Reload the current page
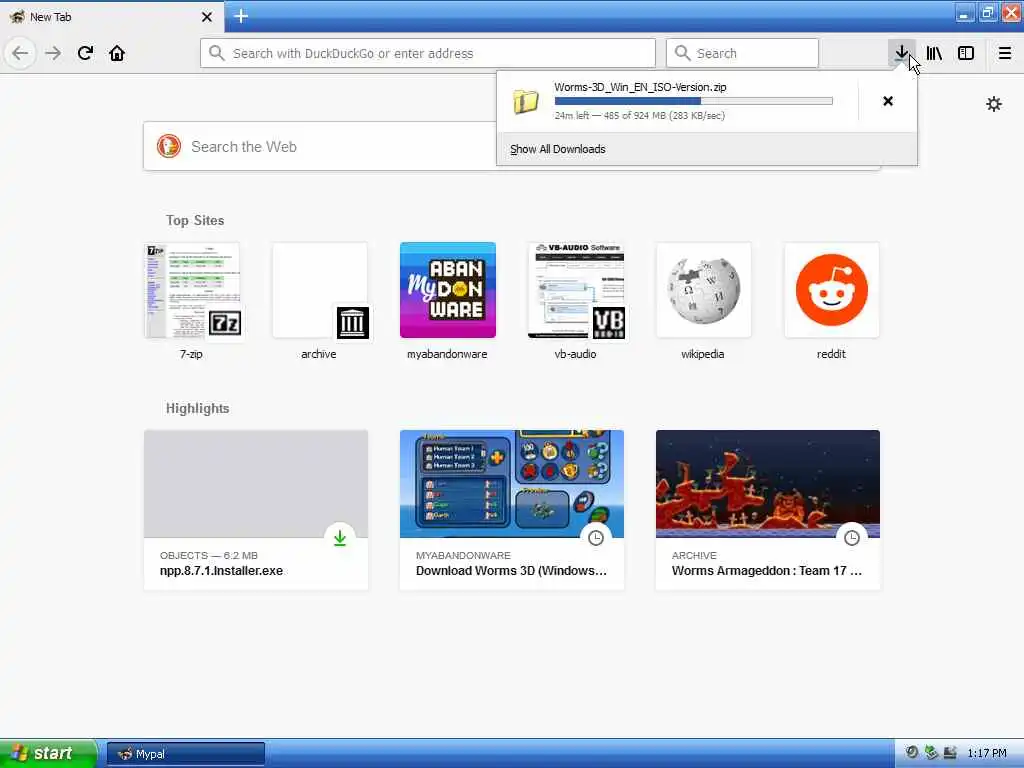The height and width of the screenshot is (768, 1024). click(x=85, y=53)
